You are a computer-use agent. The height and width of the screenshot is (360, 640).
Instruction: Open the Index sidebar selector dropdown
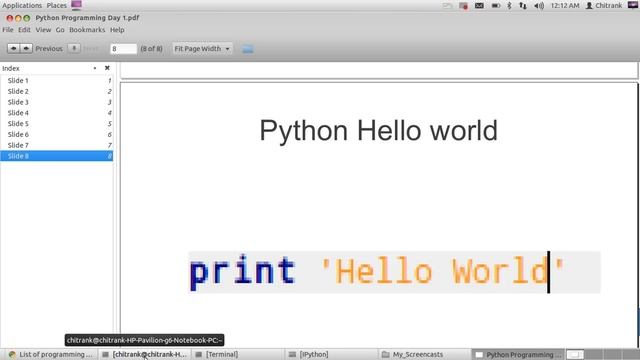(95, 68)
